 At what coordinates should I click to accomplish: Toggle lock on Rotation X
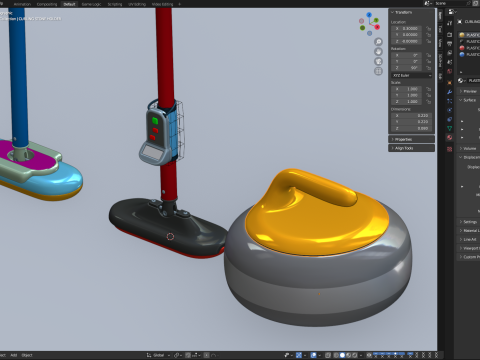point(428,55)
